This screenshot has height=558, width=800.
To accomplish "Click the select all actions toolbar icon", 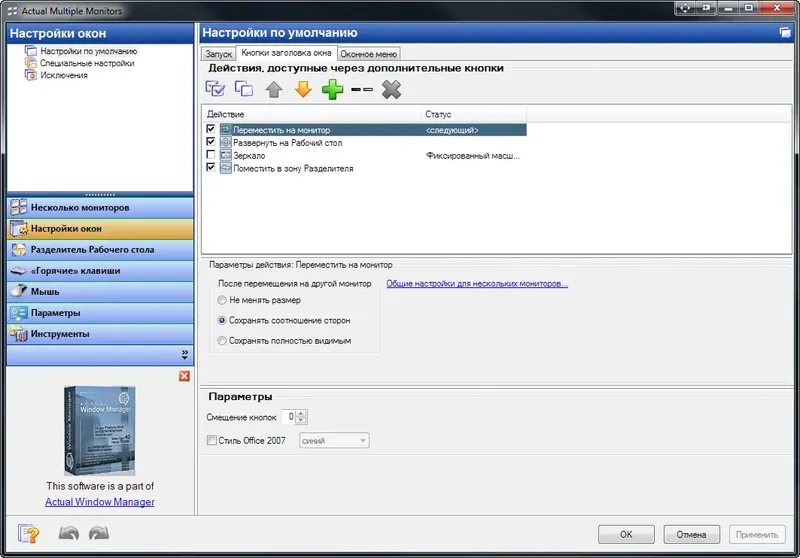I will pos(215,89).
